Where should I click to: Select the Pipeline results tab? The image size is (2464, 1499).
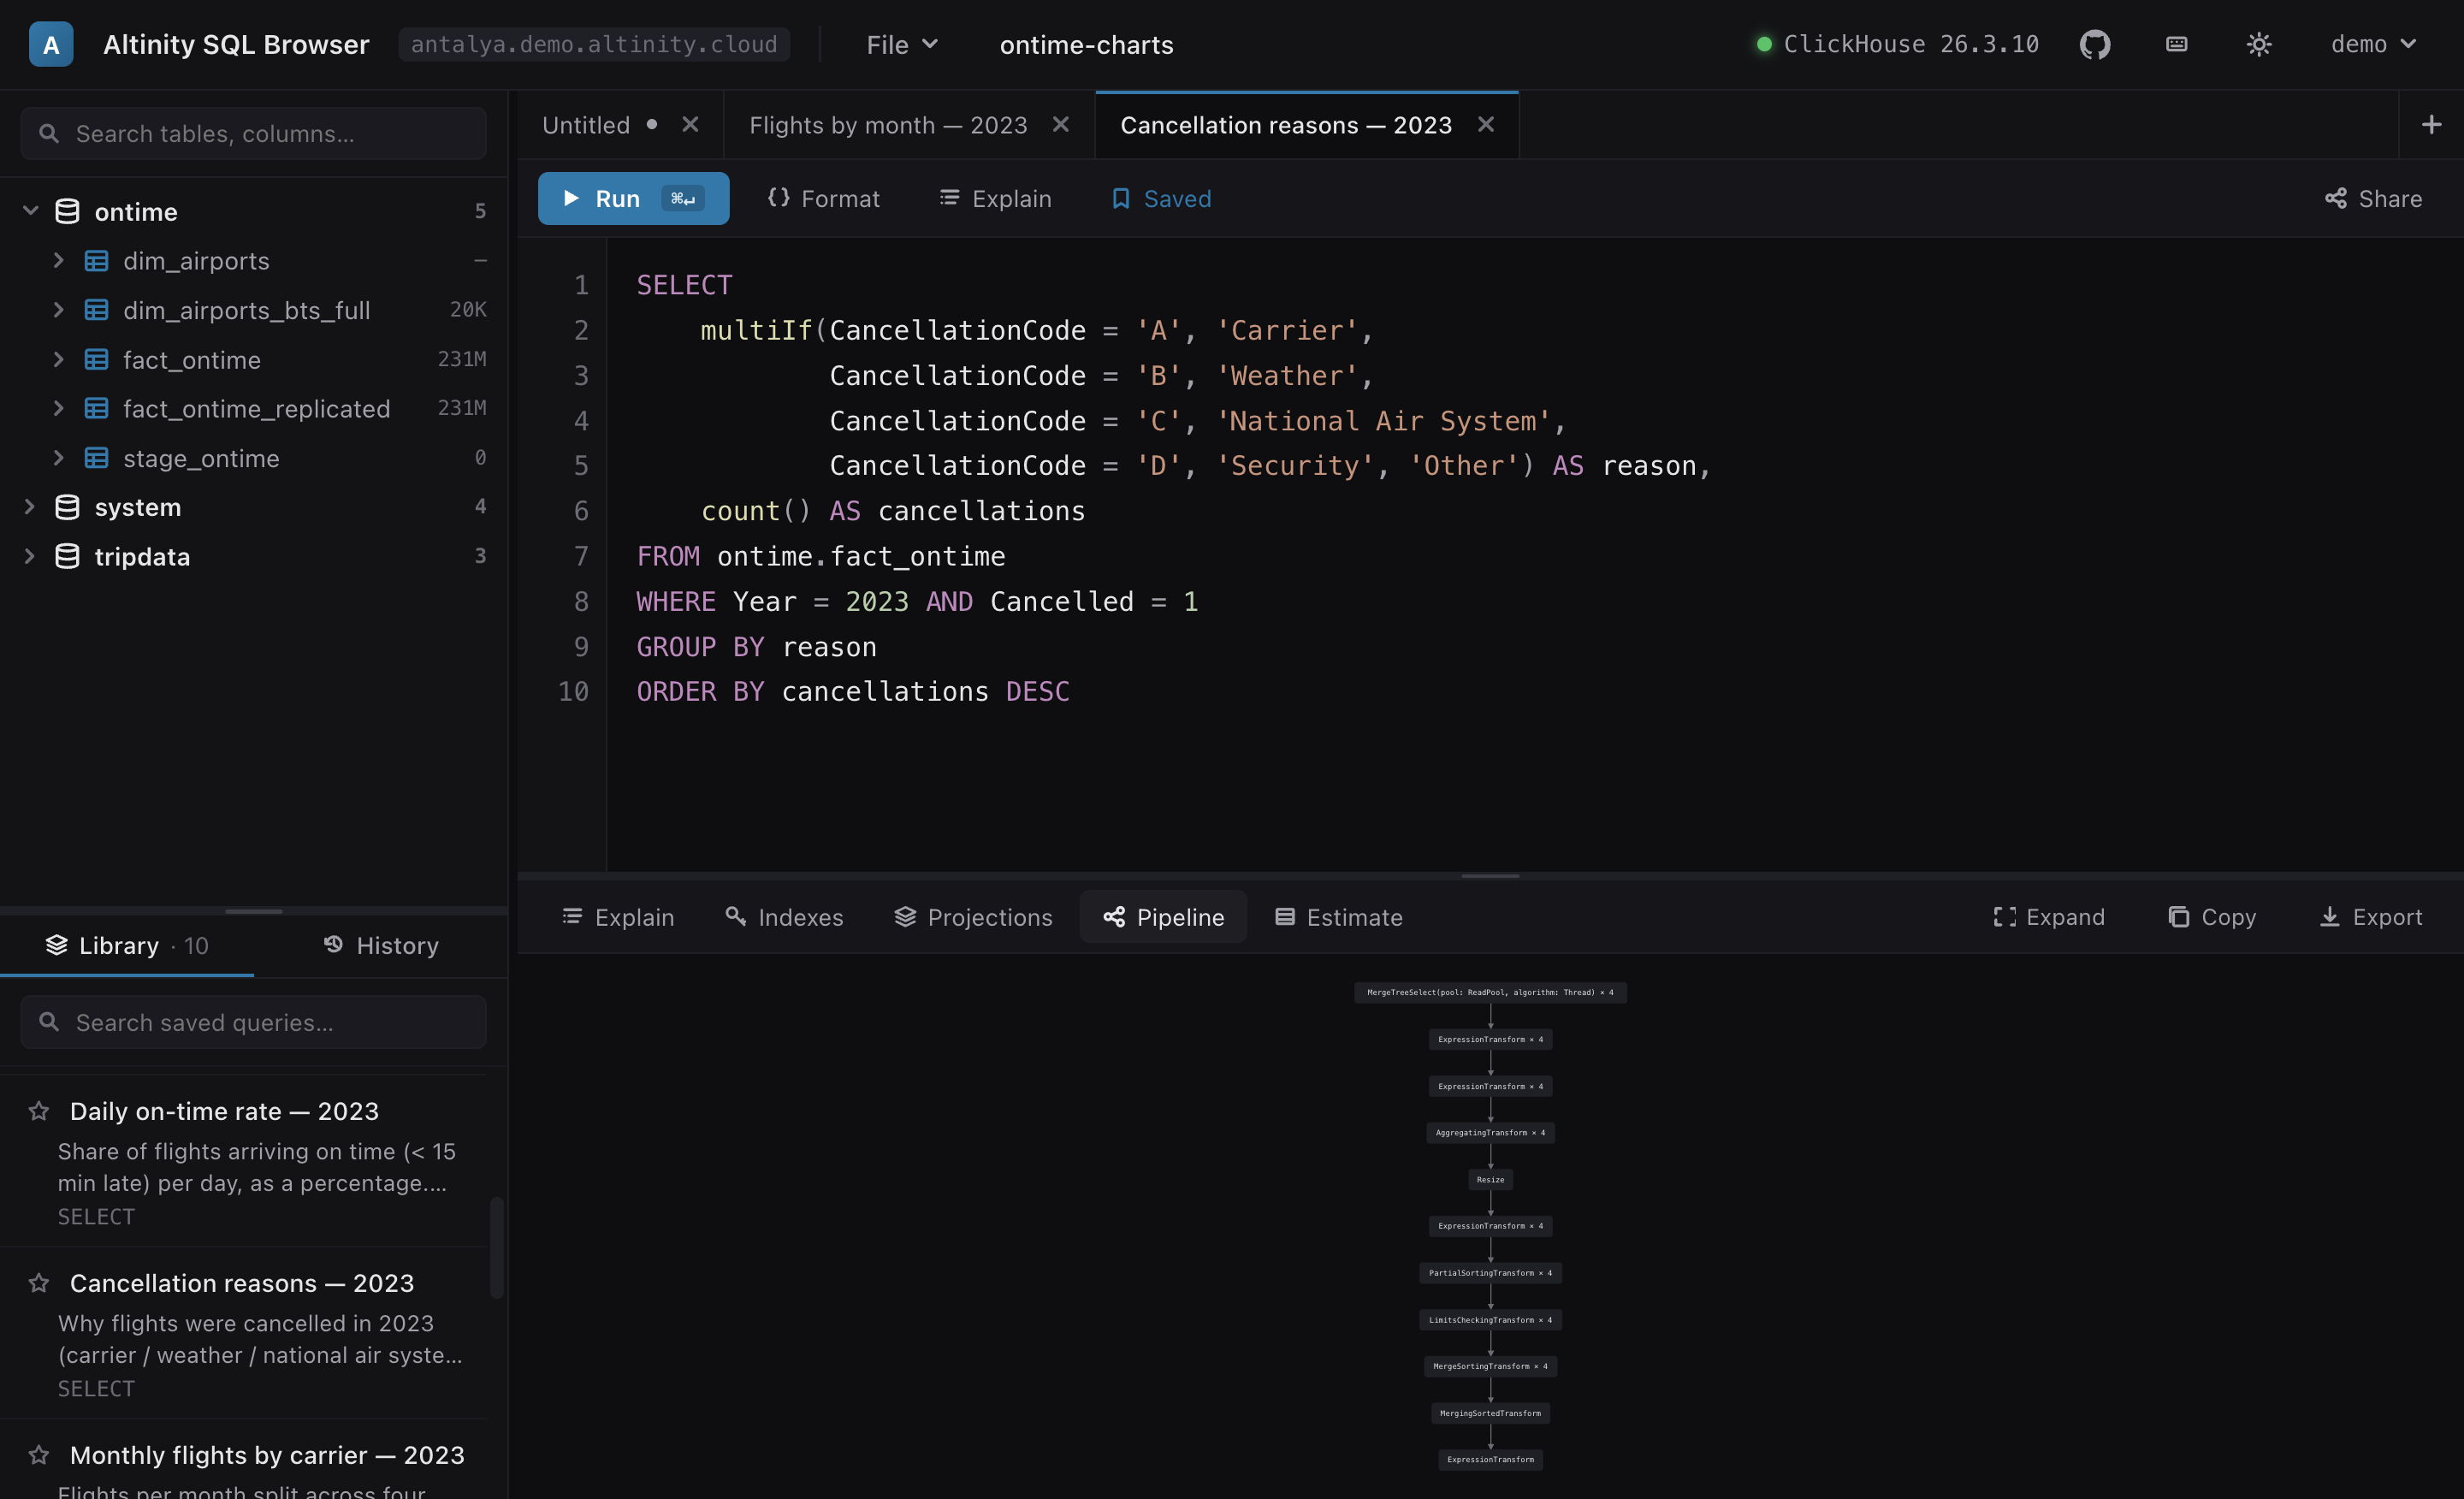tap(1163, 917)
